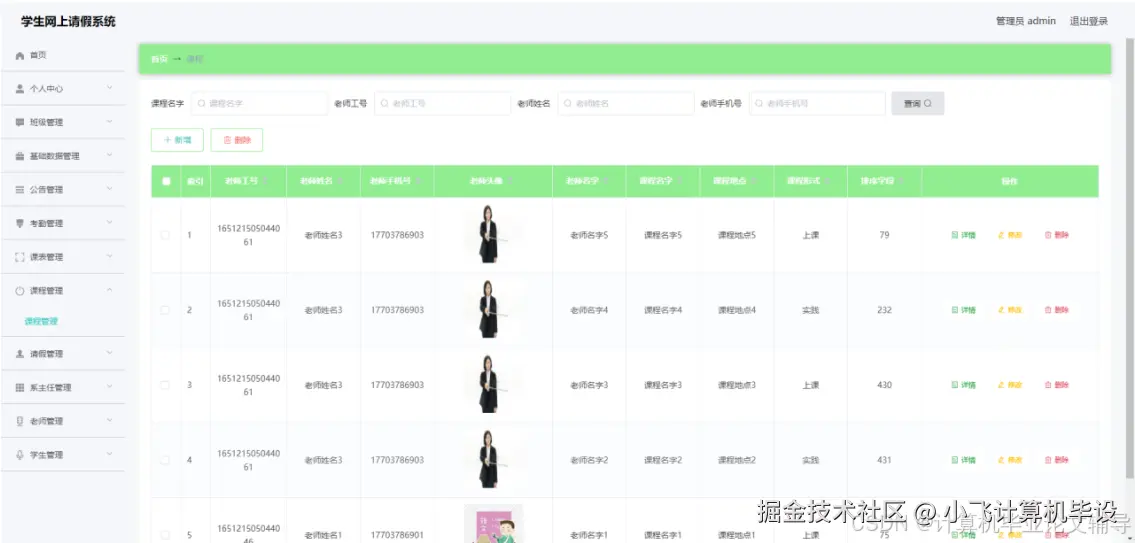The height and width of the screenshot is (543, 1135).
Task: Click 删除 for the 课程名字4 row
Action: [1057, 310]
